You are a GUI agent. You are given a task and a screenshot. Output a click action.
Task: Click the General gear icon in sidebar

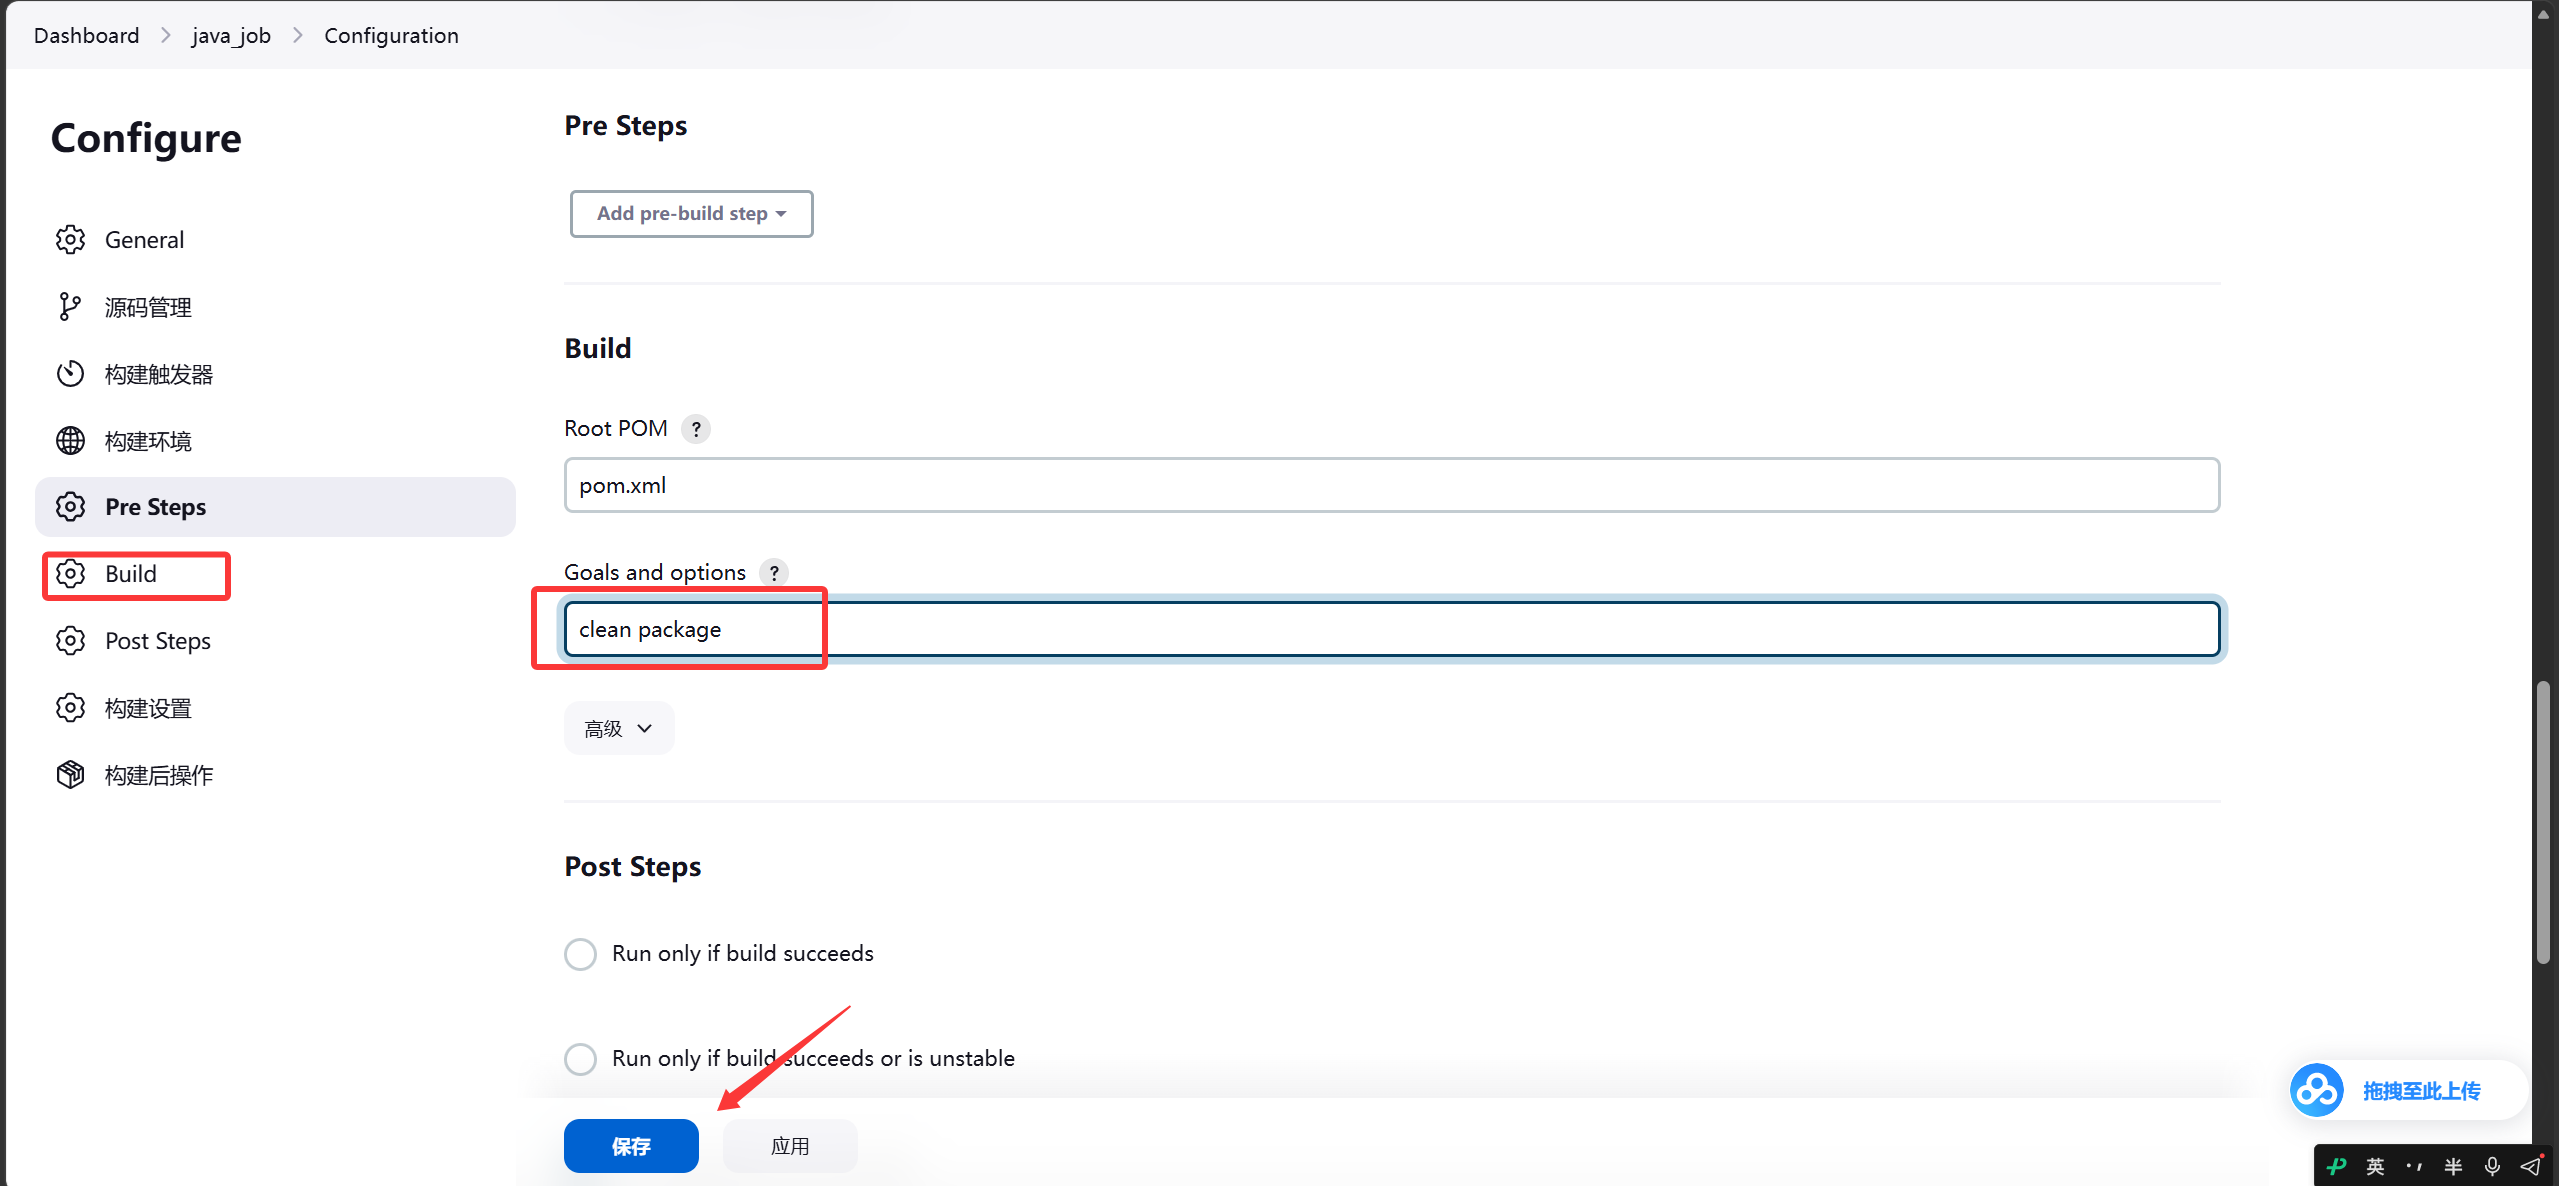(x=70, y=240)
